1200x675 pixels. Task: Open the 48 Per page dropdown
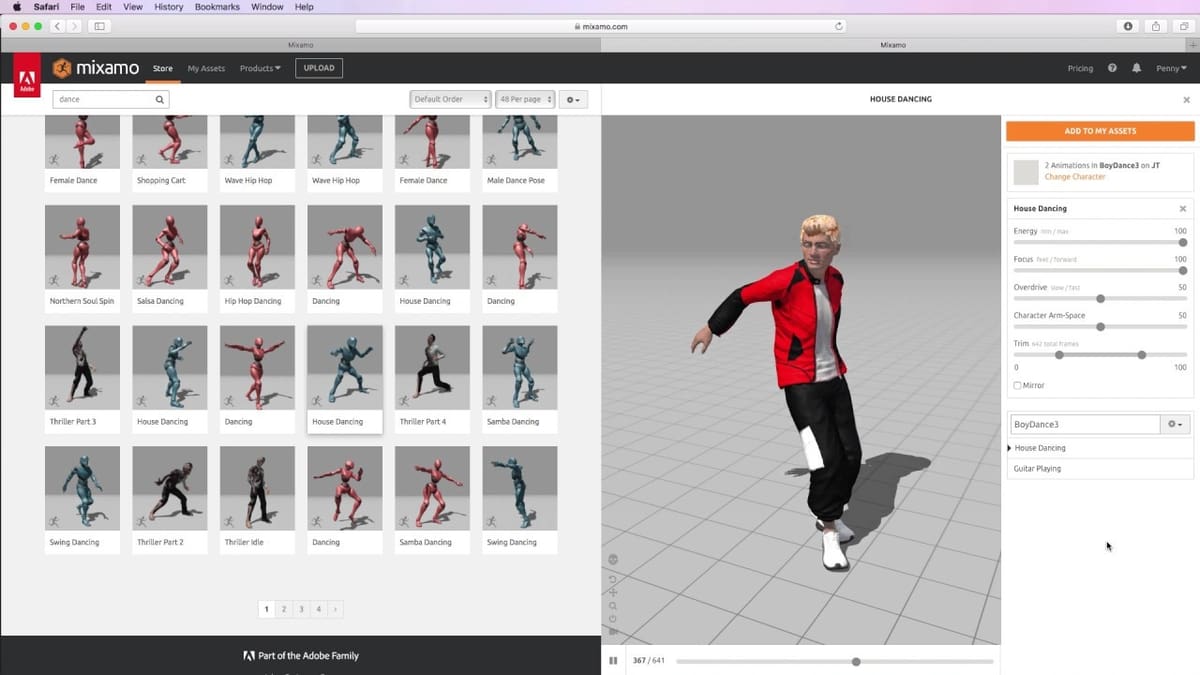click(525, 99)
